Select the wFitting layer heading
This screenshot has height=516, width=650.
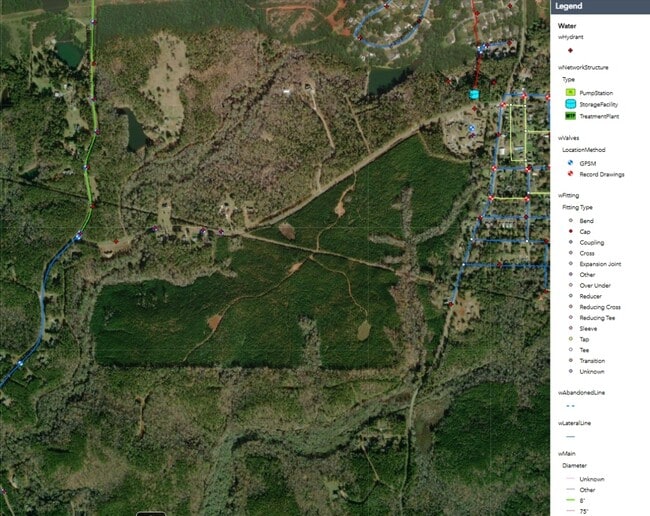pyautogui.click(x=569, y=195)
